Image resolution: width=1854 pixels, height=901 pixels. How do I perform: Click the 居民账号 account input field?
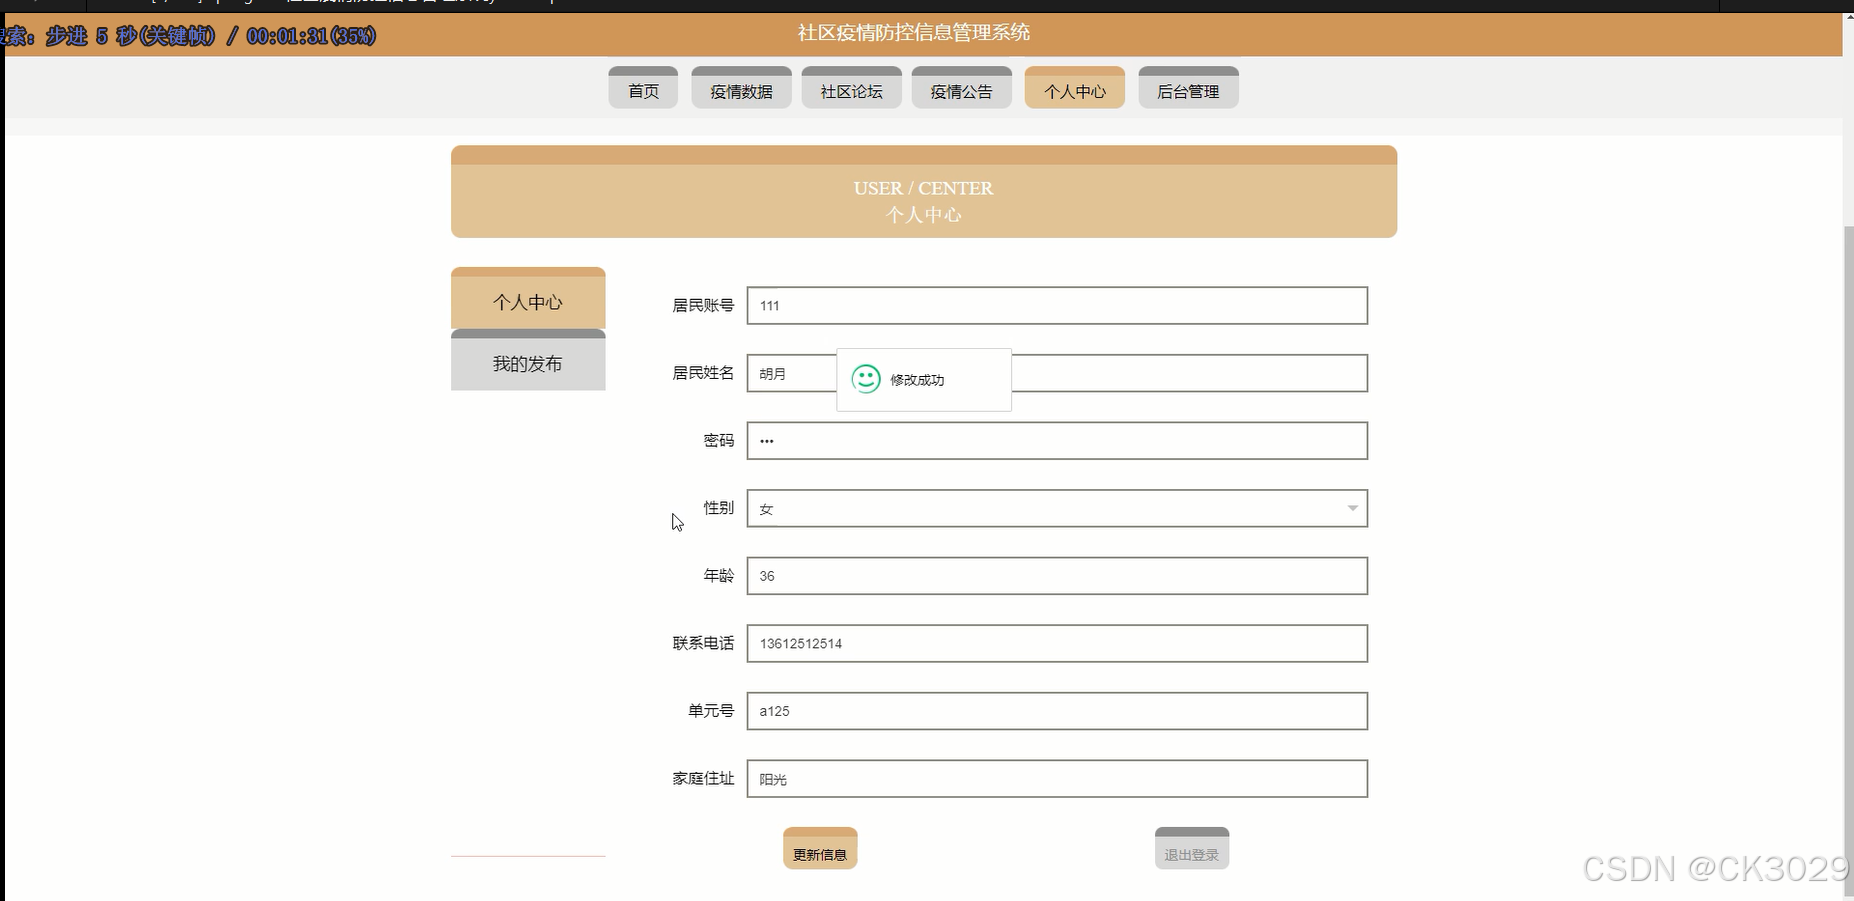[1056, 305]
